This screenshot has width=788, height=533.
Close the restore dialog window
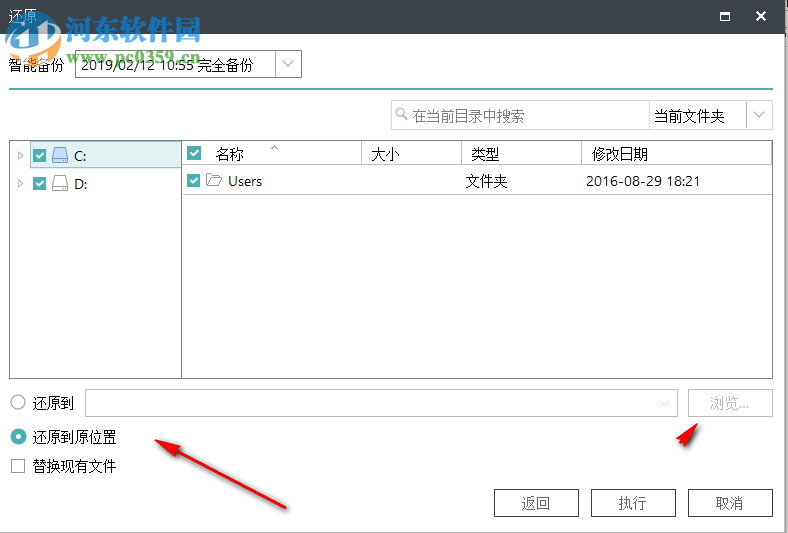coord(761,17)
